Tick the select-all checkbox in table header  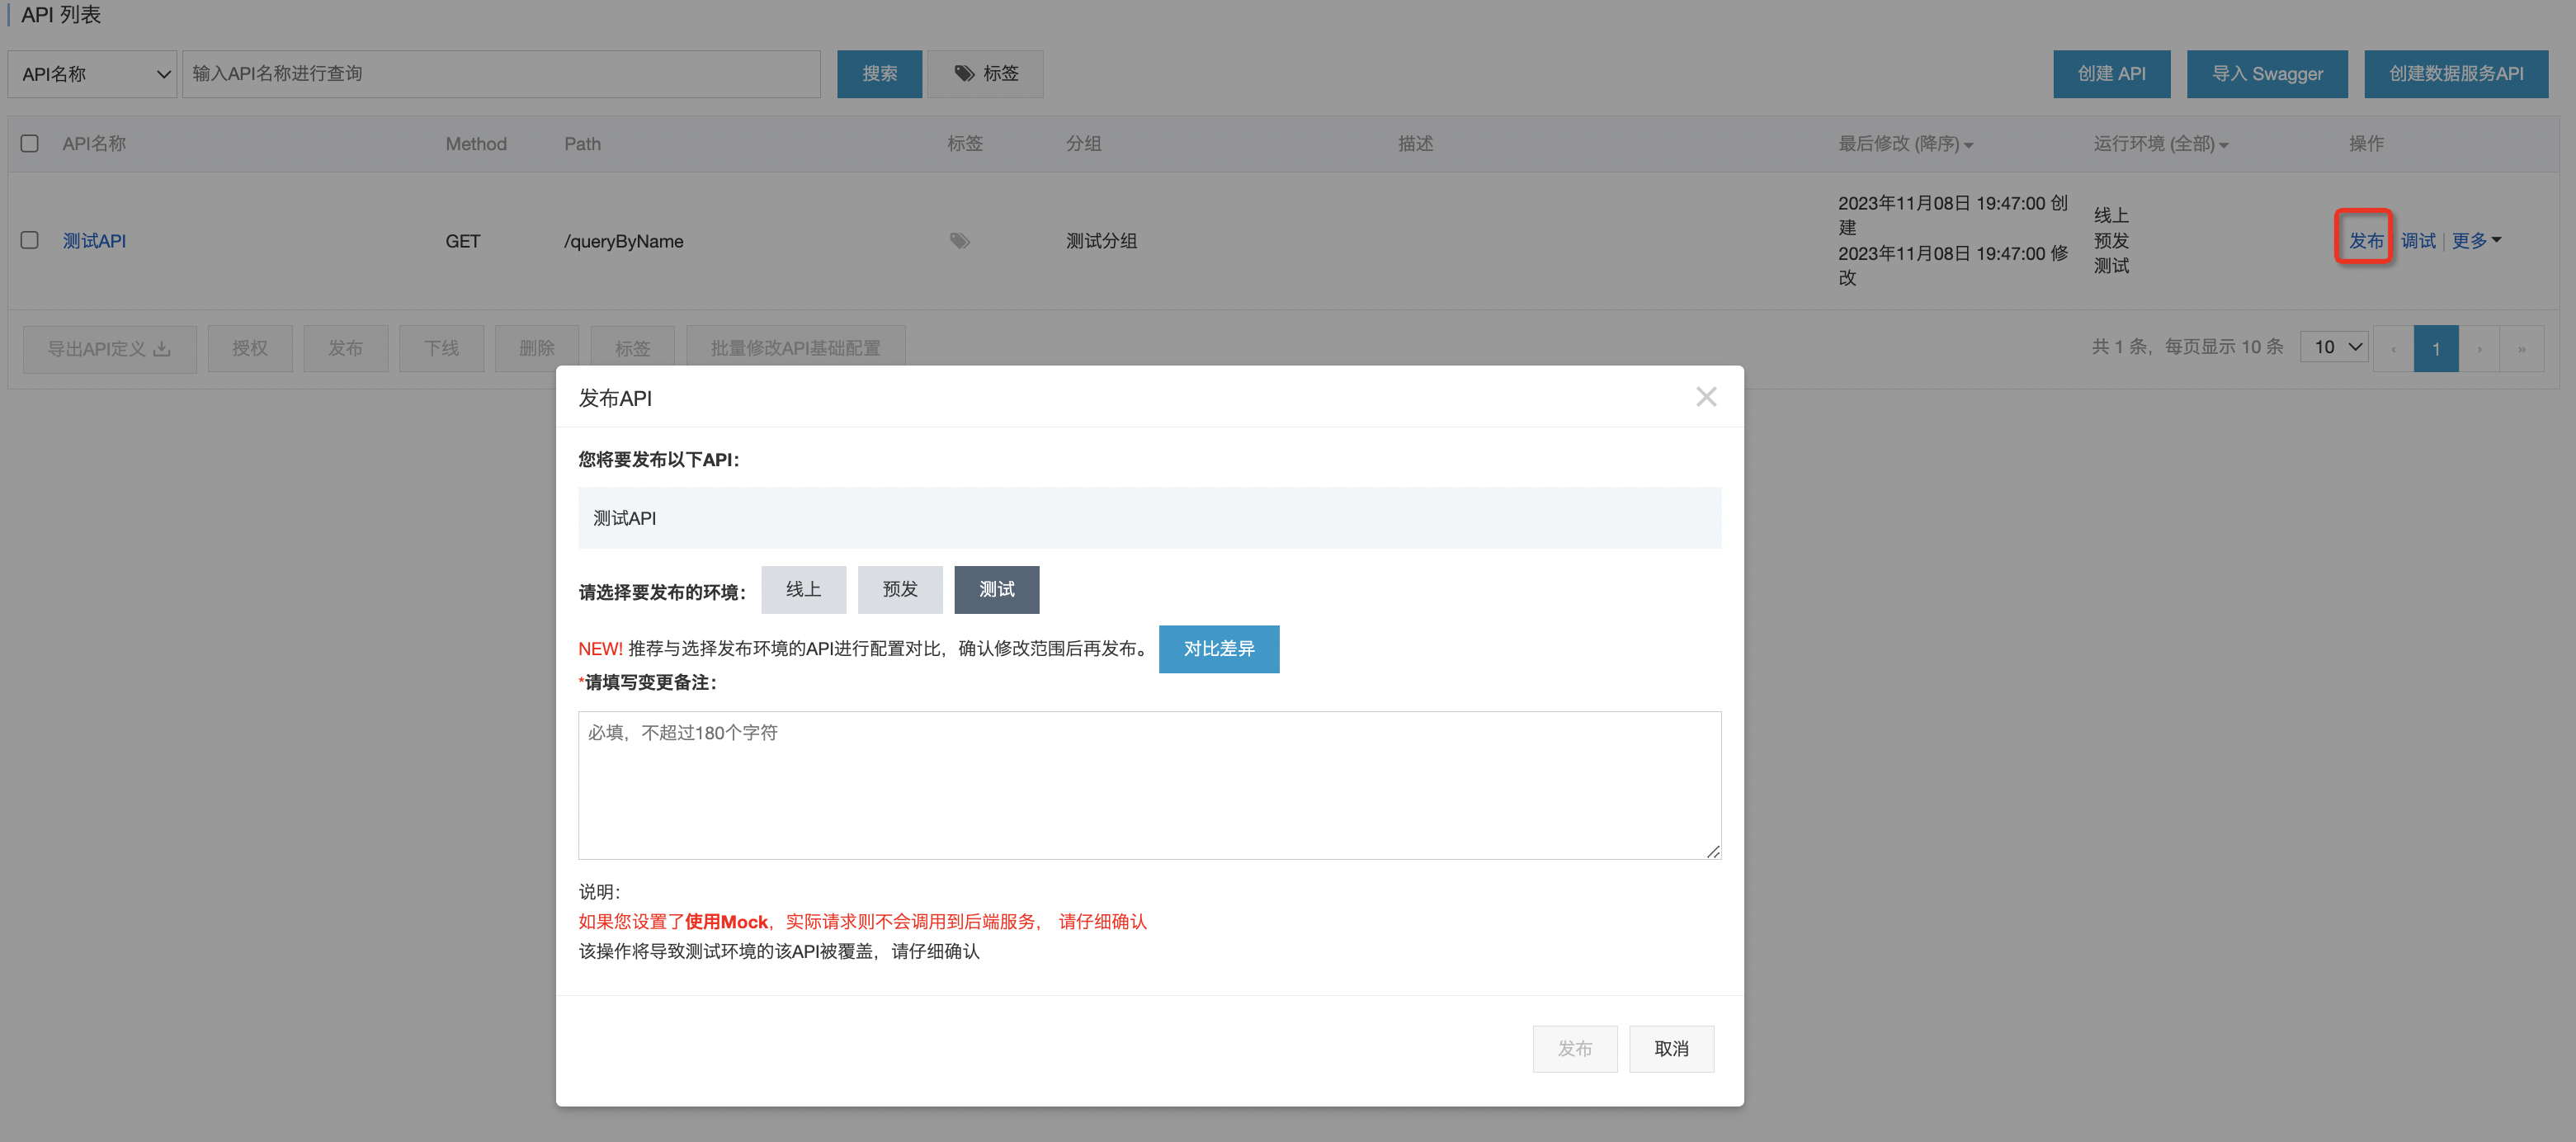[30, 143]
